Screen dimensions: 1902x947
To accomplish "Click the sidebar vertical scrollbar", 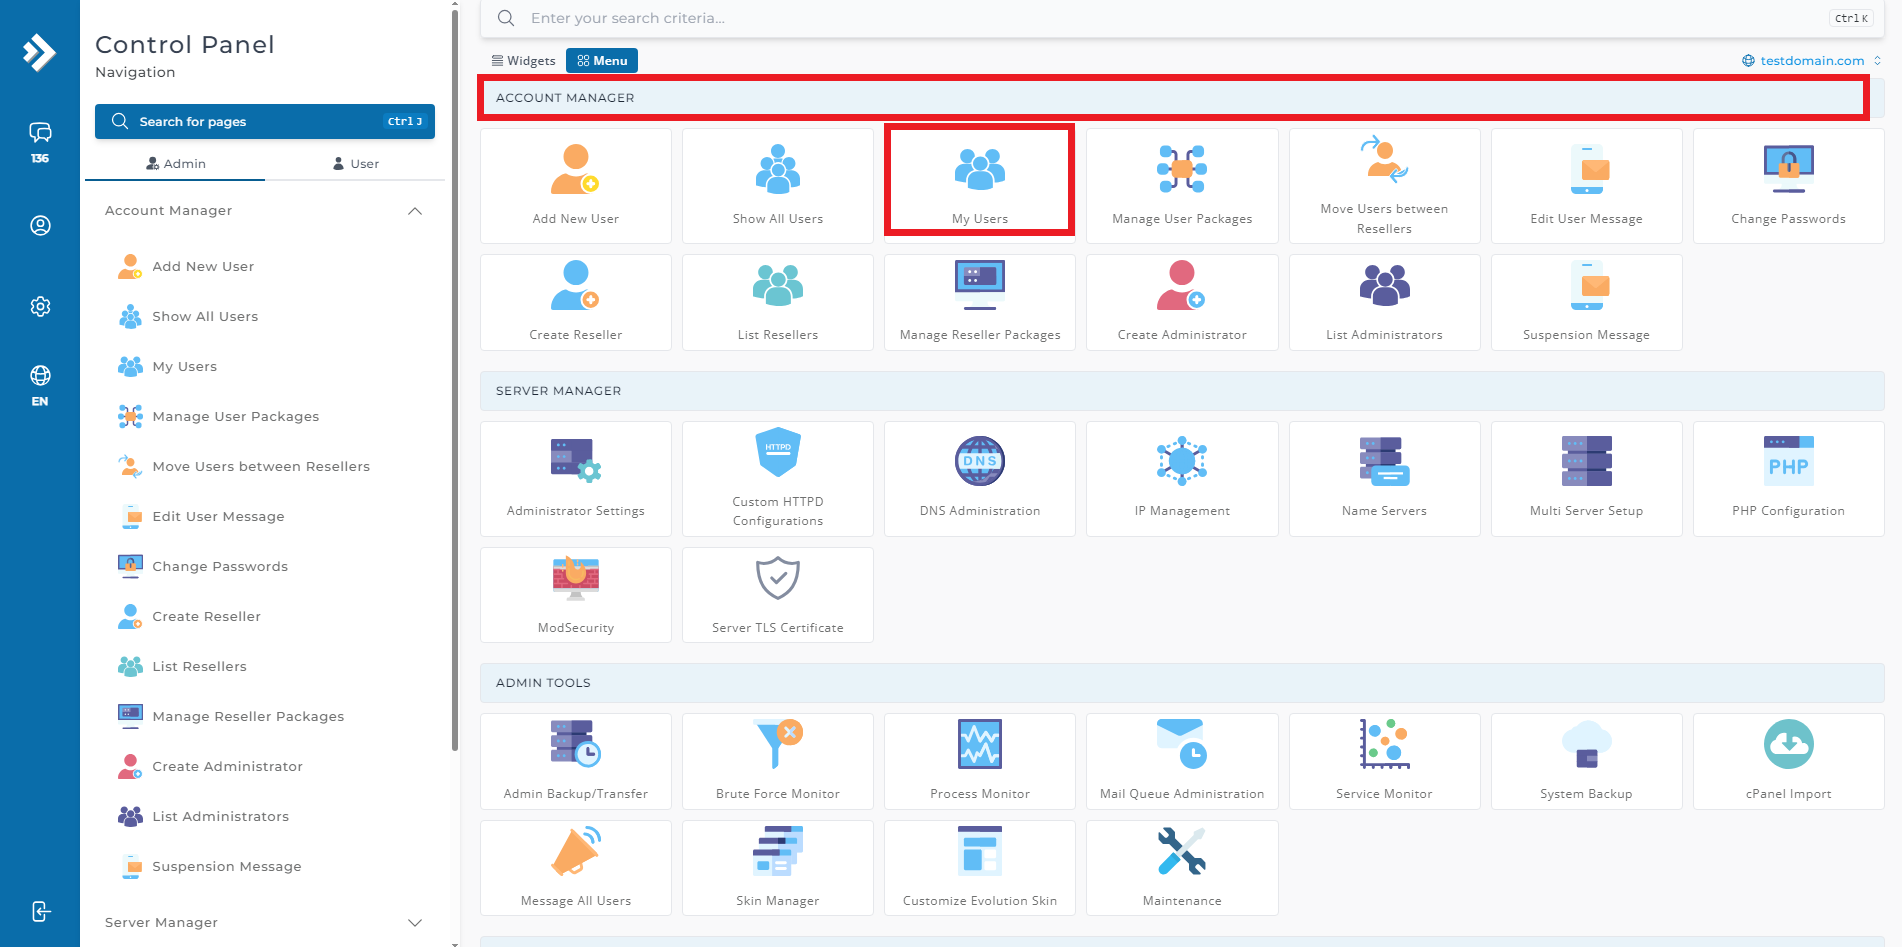I will (455, 380).
